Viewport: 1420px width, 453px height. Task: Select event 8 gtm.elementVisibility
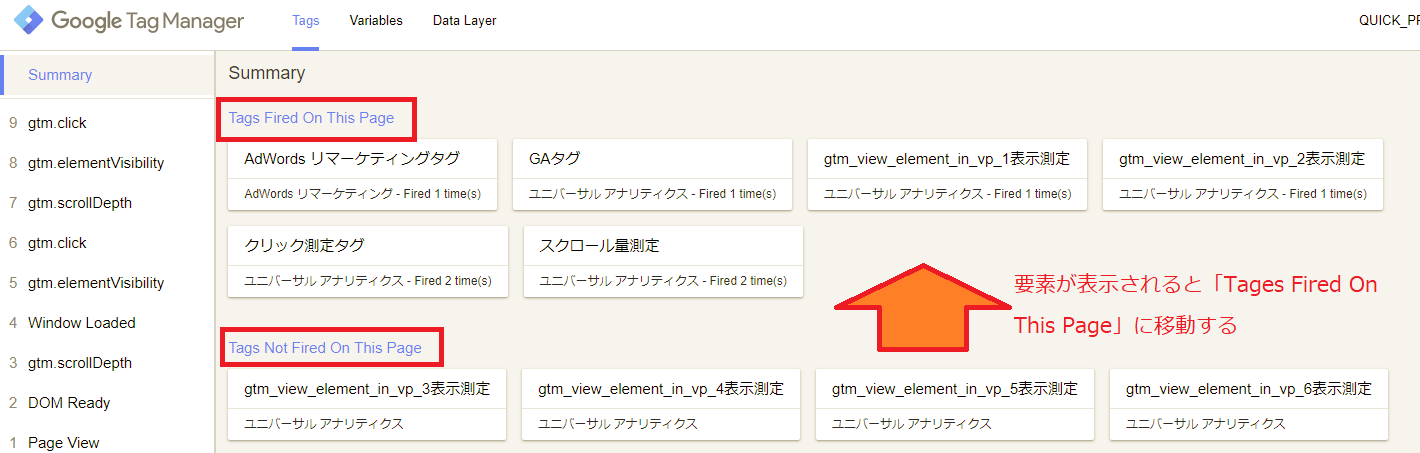point(107,163)
